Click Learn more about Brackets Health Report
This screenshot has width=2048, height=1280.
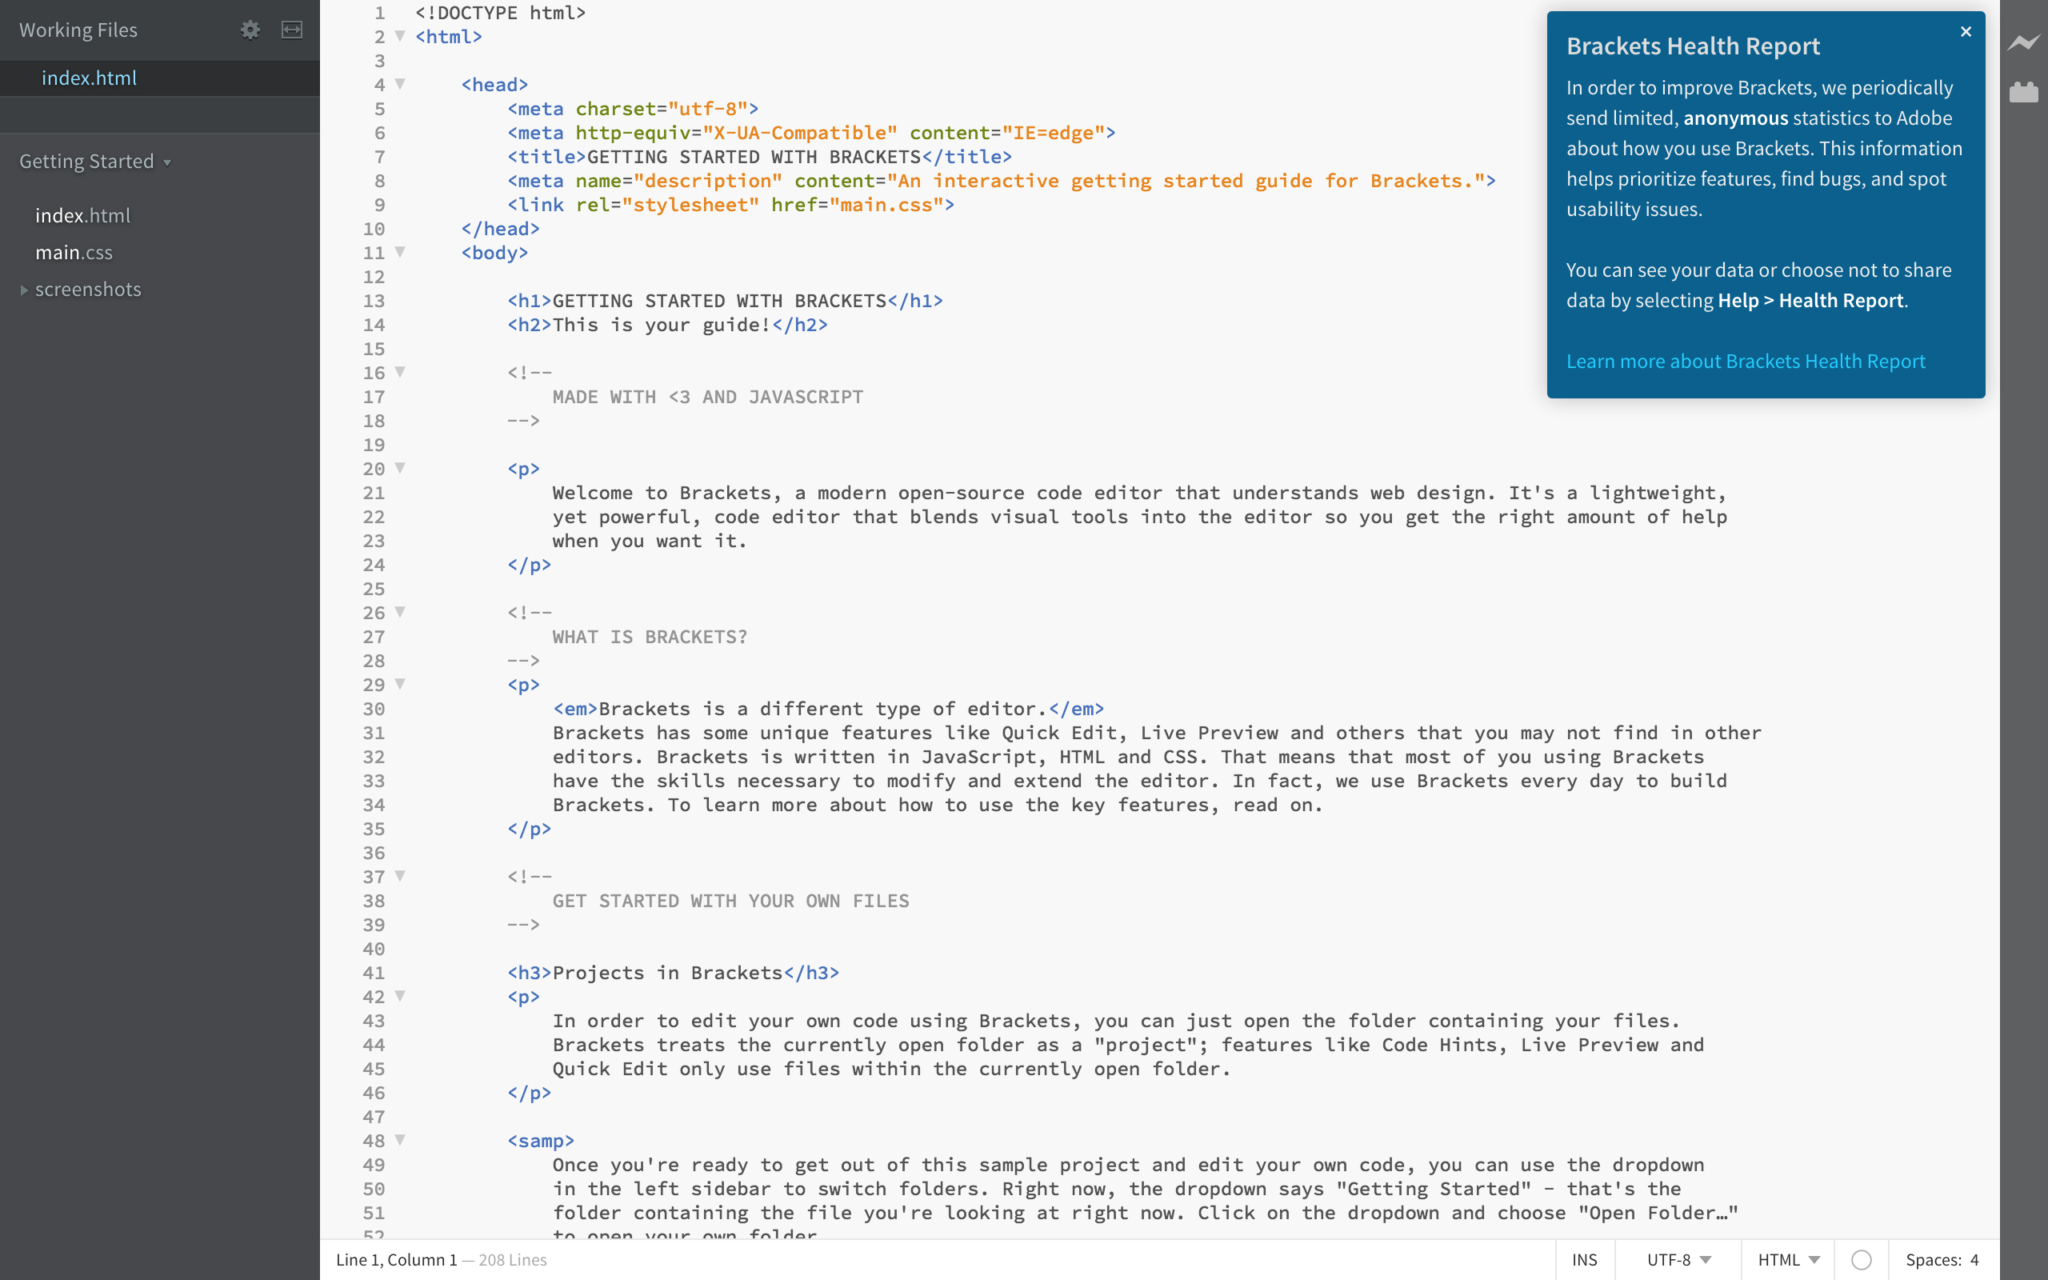coord(1744,360)
